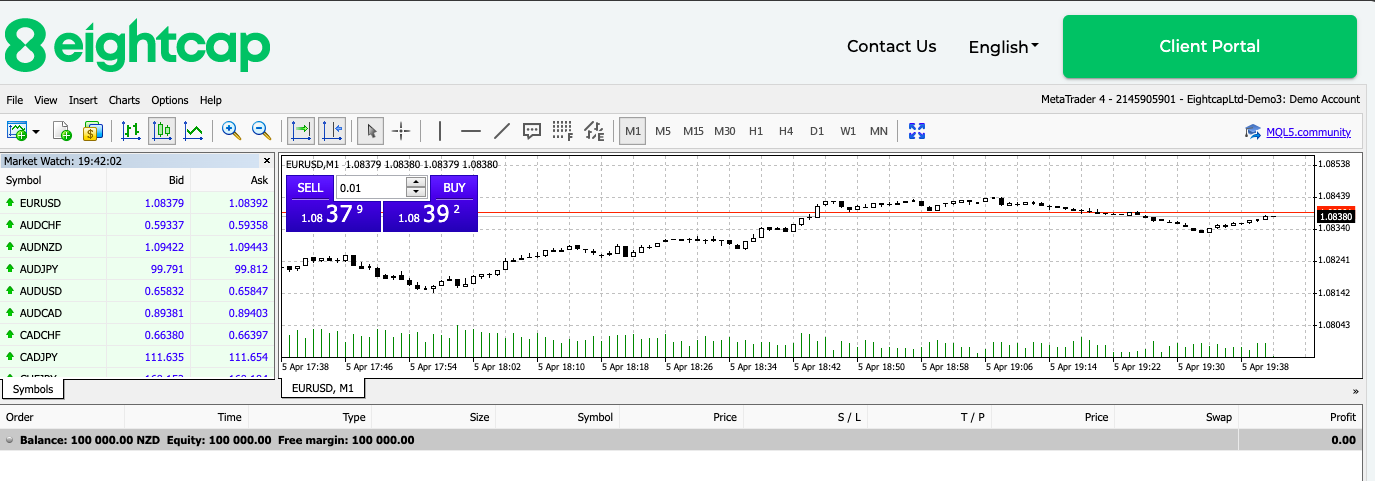Expand the new chart dropdown arrow
1375x481 pixels.
(x=36, y=131)
